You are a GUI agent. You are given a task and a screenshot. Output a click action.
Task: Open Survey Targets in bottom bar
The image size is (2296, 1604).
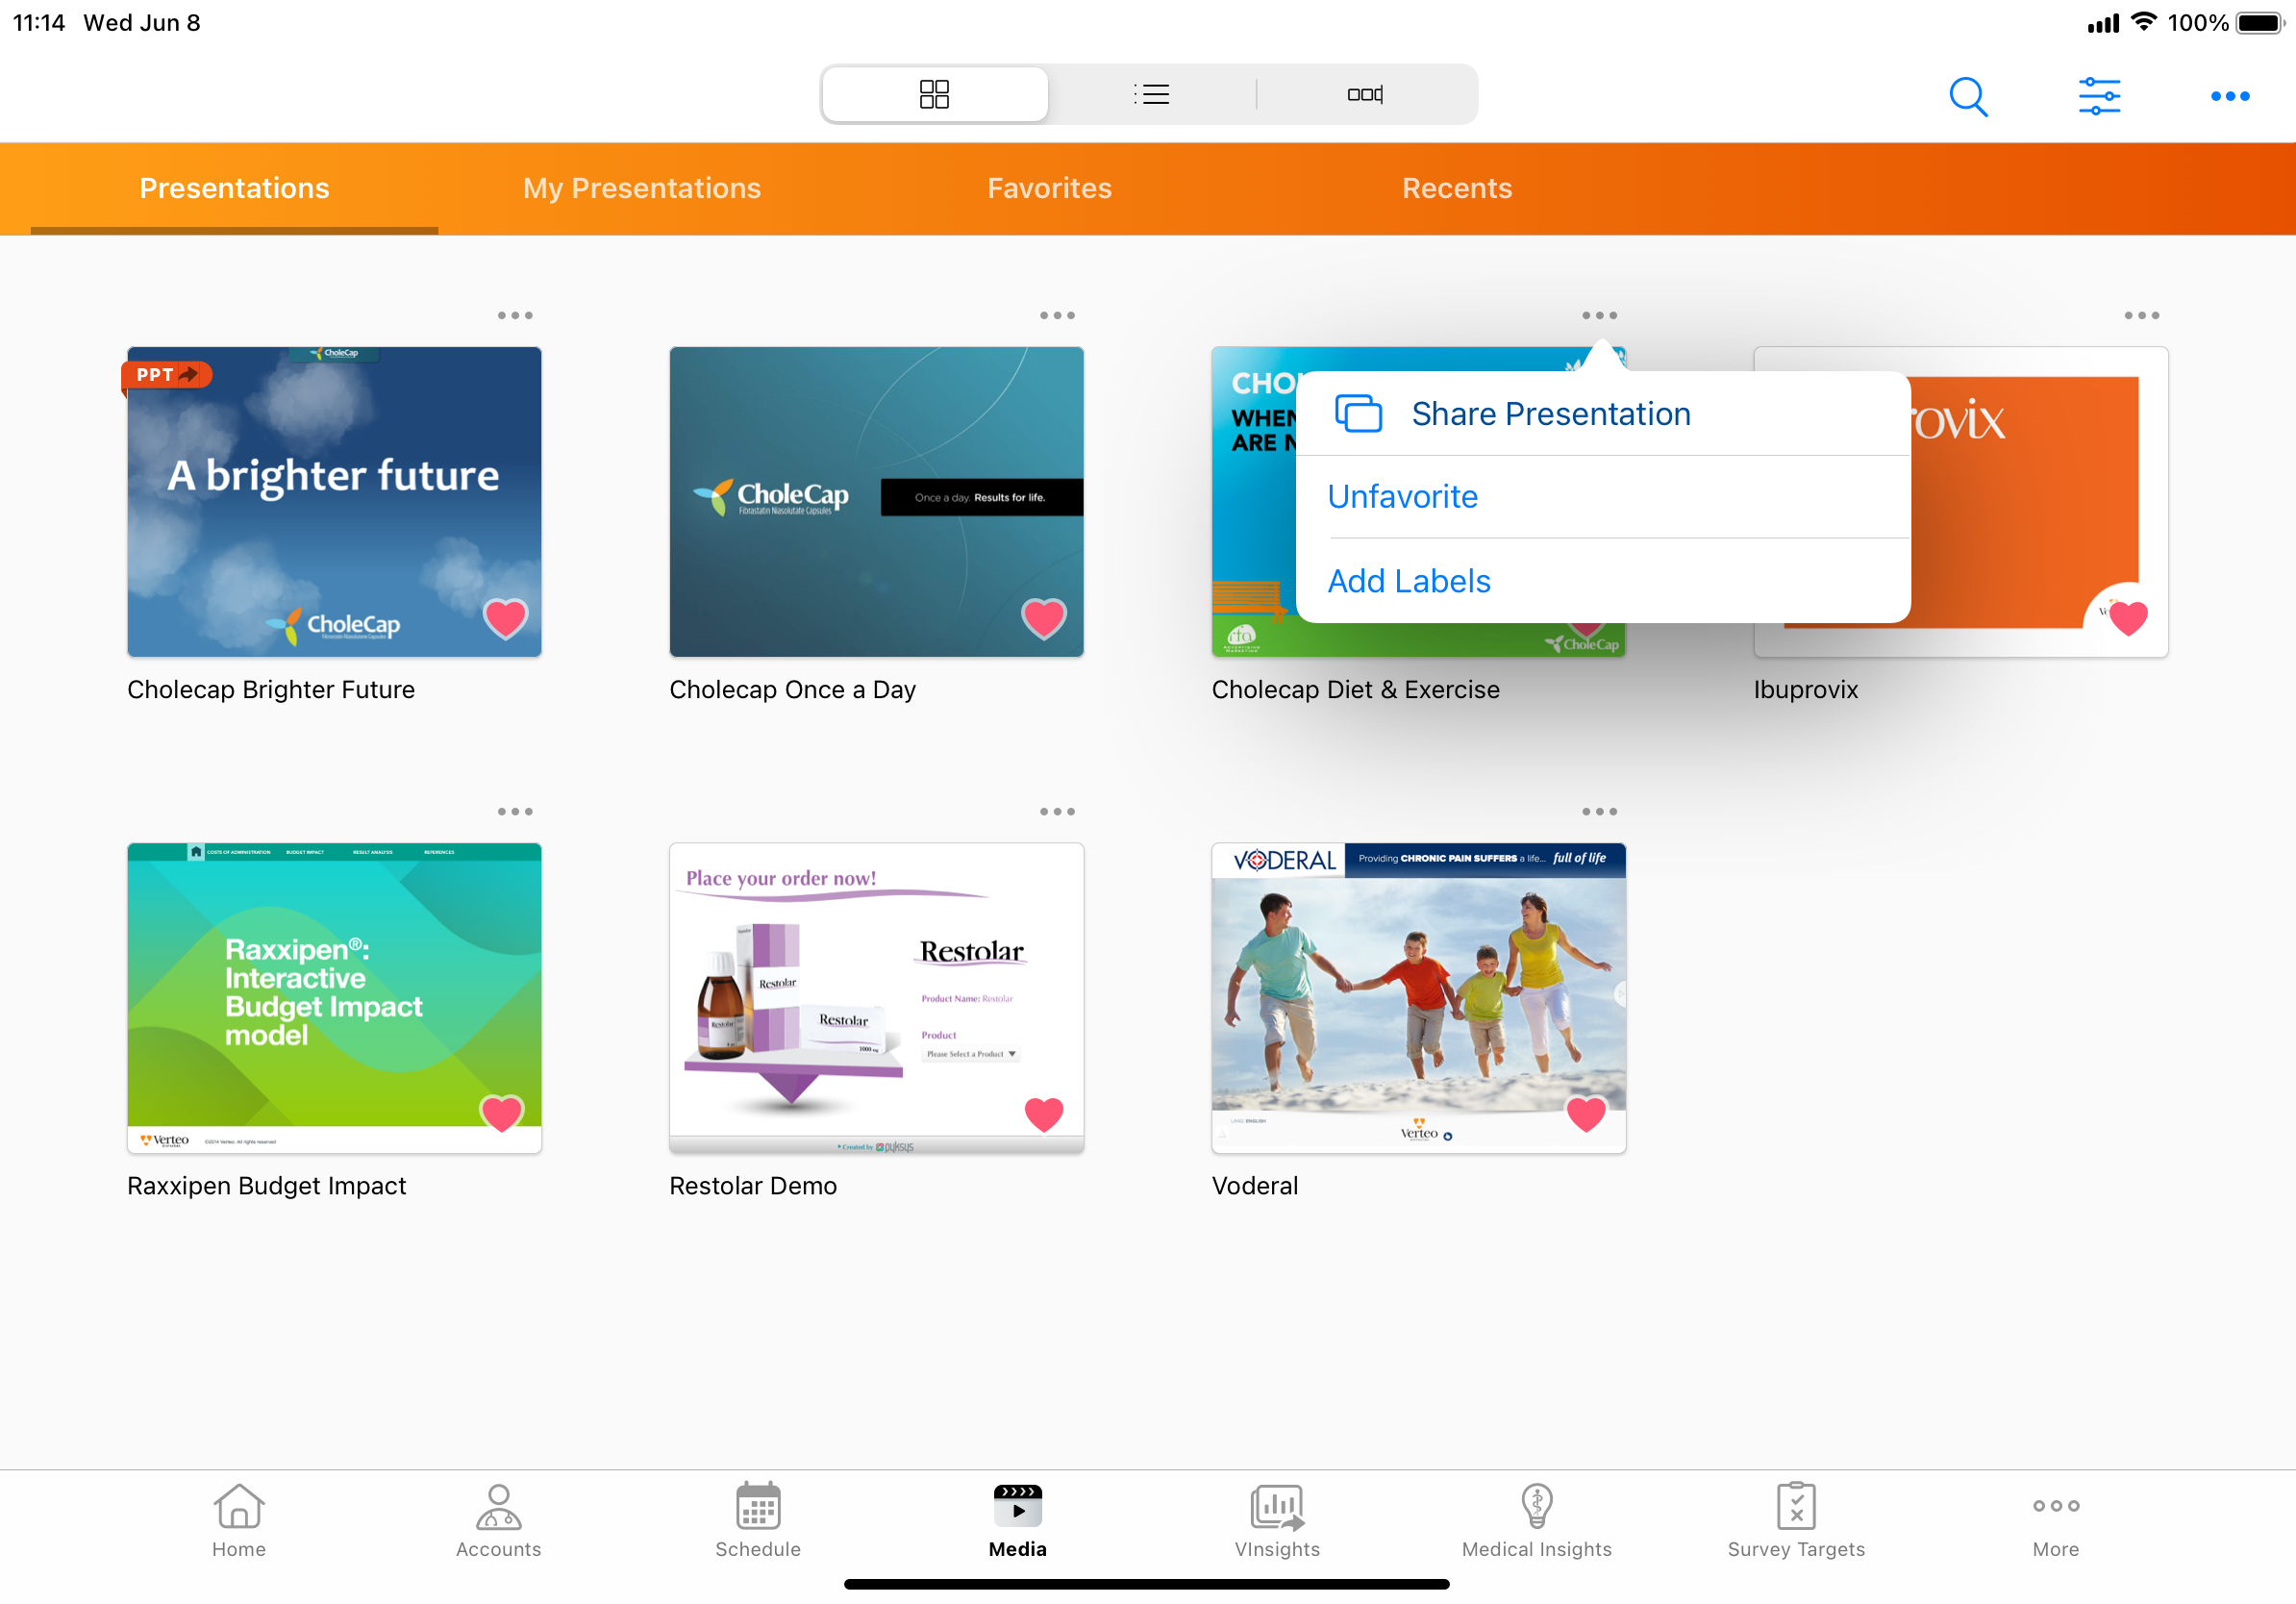point(1795,1519)
